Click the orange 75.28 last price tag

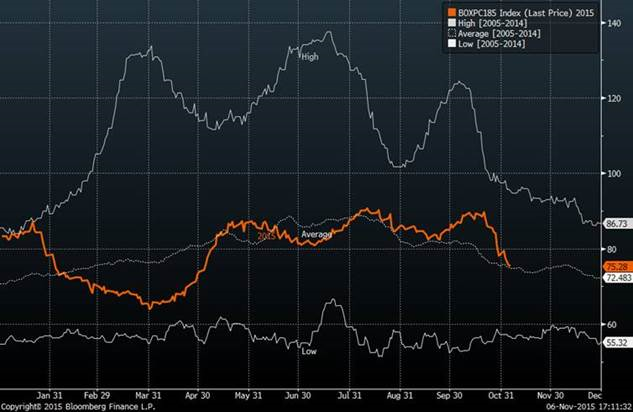tap(617, 266)
